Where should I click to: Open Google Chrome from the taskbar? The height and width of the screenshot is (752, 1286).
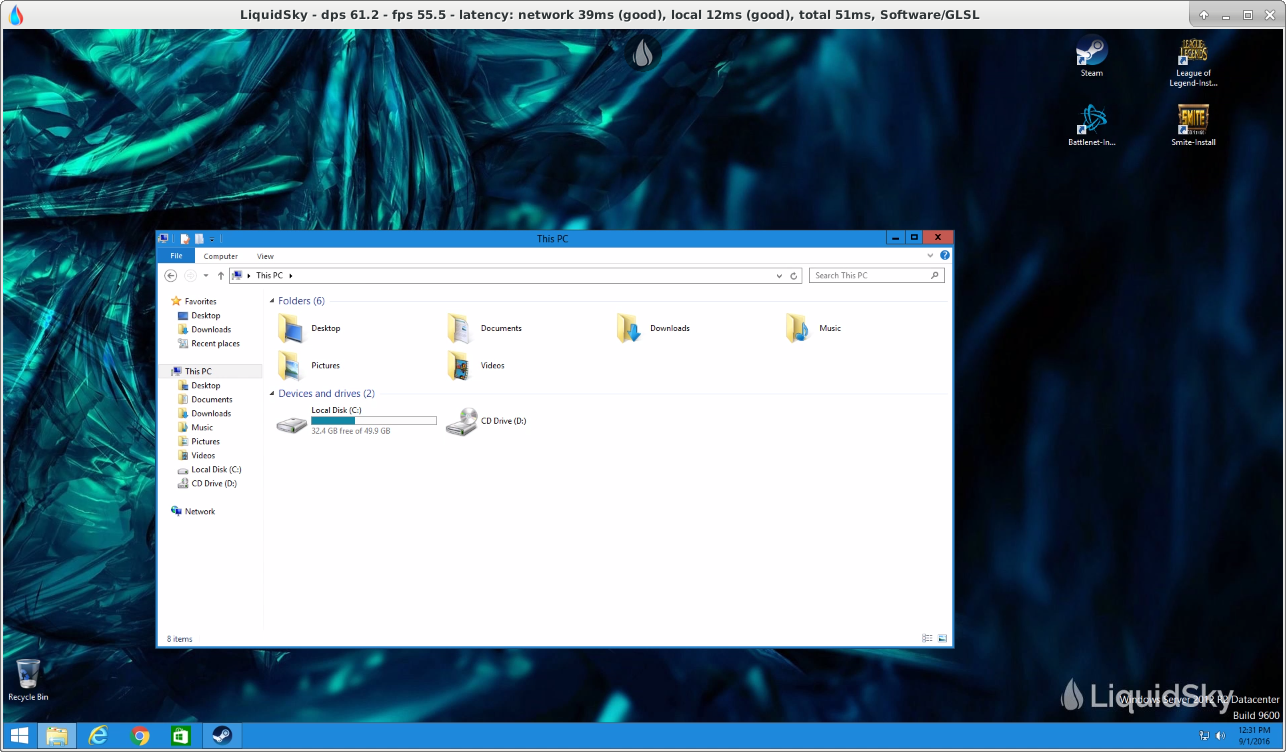click(140, 736)
